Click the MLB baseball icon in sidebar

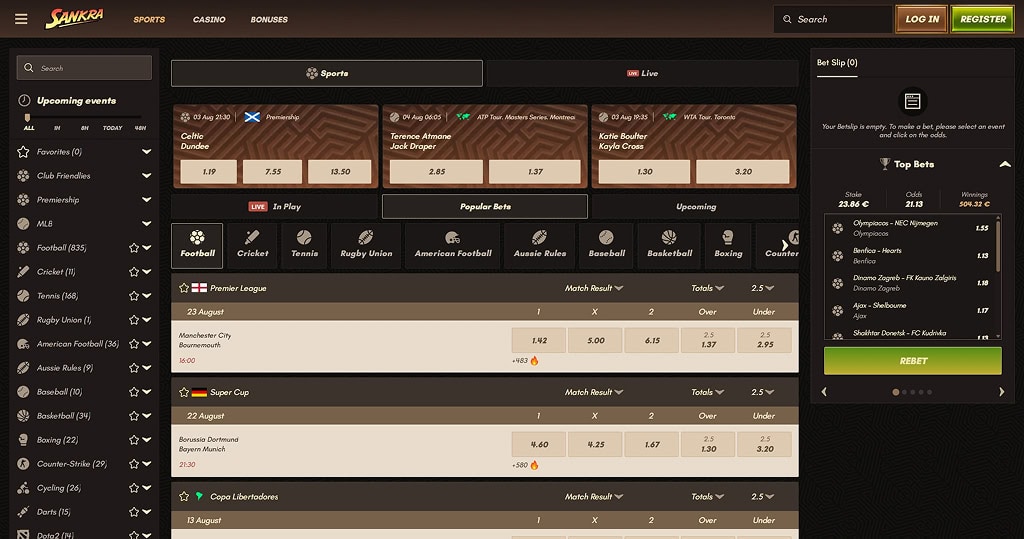coord(23,223)
